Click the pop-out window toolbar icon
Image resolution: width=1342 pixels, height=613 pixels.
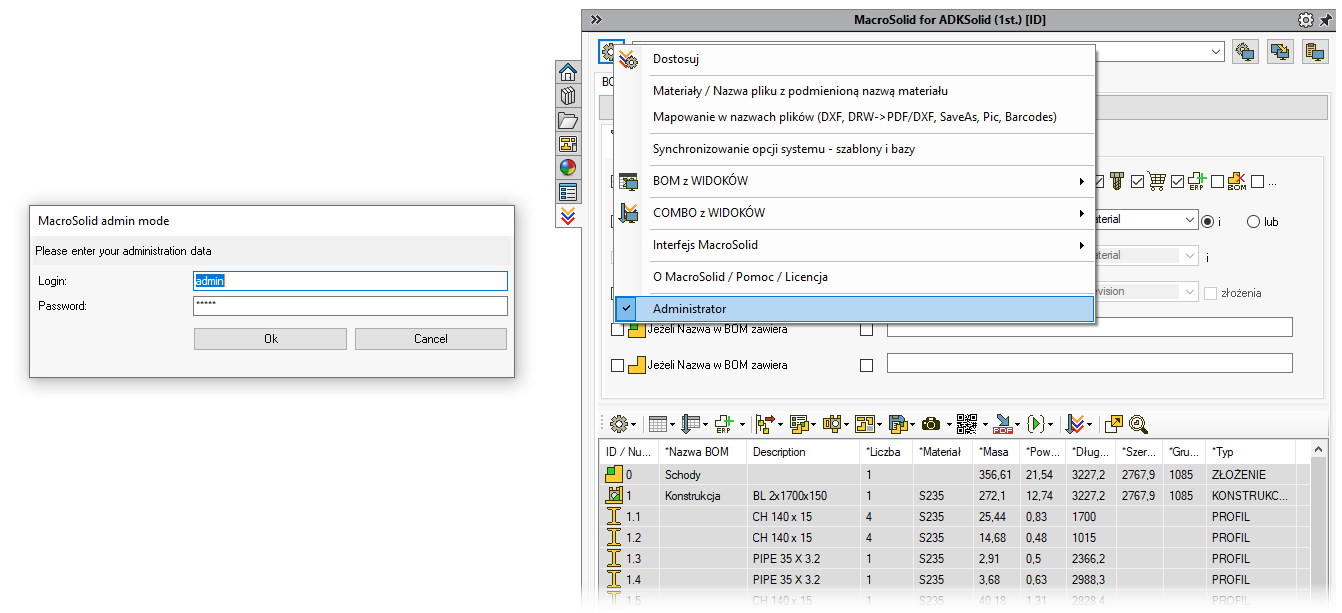pyautogui.click(x=1114, y=424)
